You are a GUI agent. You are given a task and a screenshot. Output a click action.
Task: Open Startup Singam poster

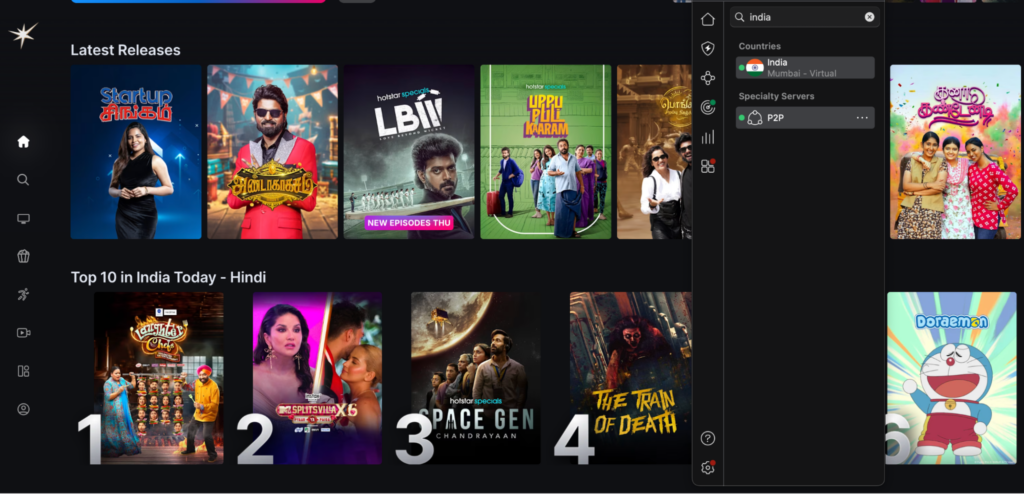(x=136, y=152)
